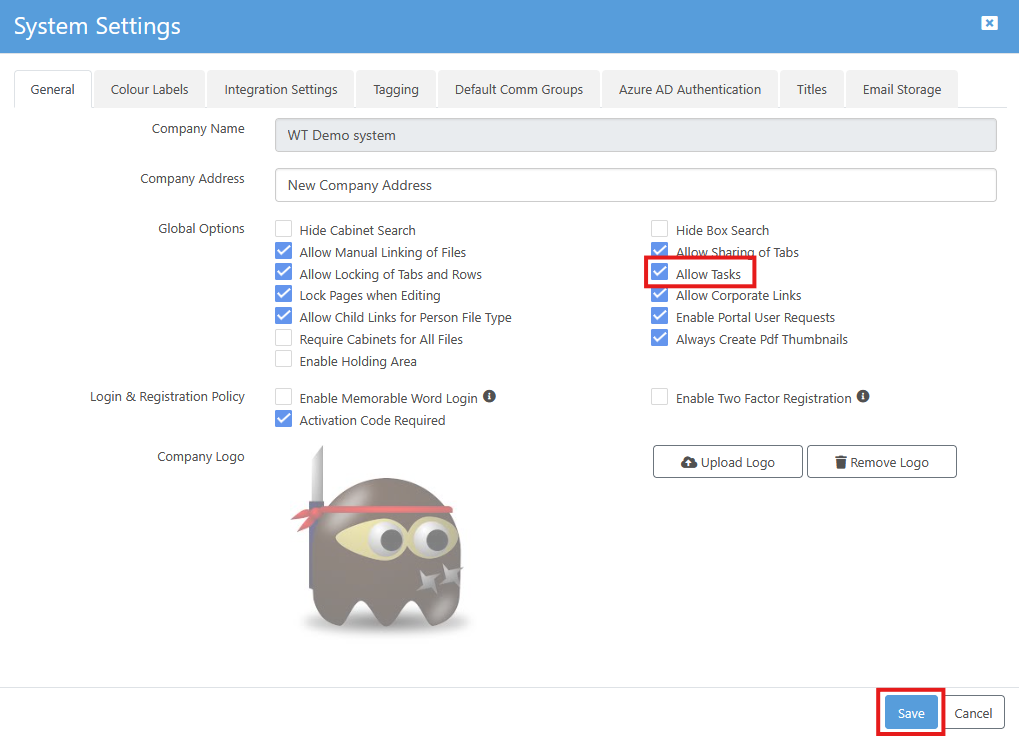This screenshot has width=1019, height=737.
Task: Save the system settings
Action: 910,713
